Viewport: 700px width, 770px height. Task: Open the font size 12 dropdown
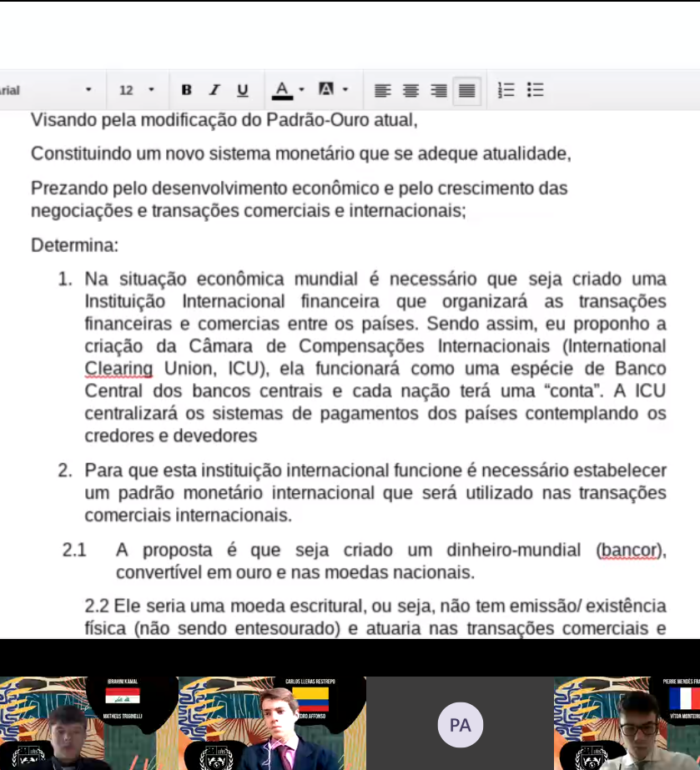point(137,90)
